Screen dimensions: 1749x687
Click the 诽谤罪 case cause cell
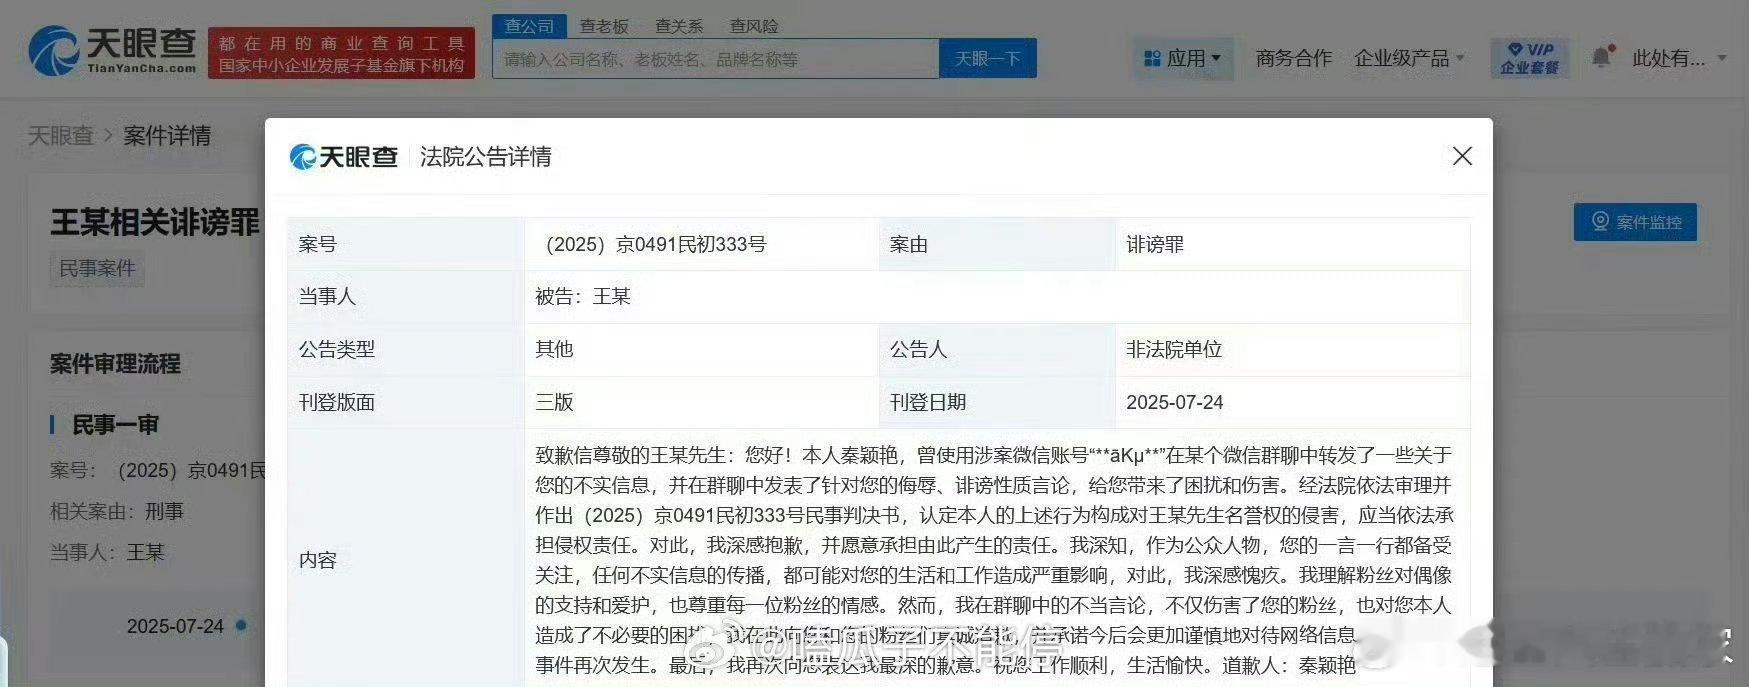coord(1293,244)
